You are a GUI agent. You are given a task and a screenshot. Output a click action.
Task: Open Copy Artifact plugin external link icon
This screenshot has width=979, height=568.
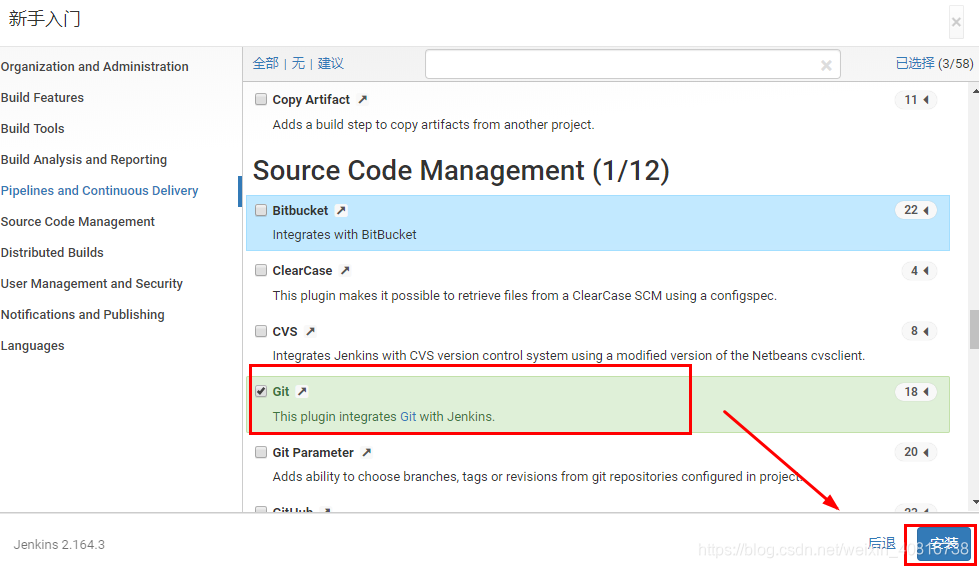point(363,99)
